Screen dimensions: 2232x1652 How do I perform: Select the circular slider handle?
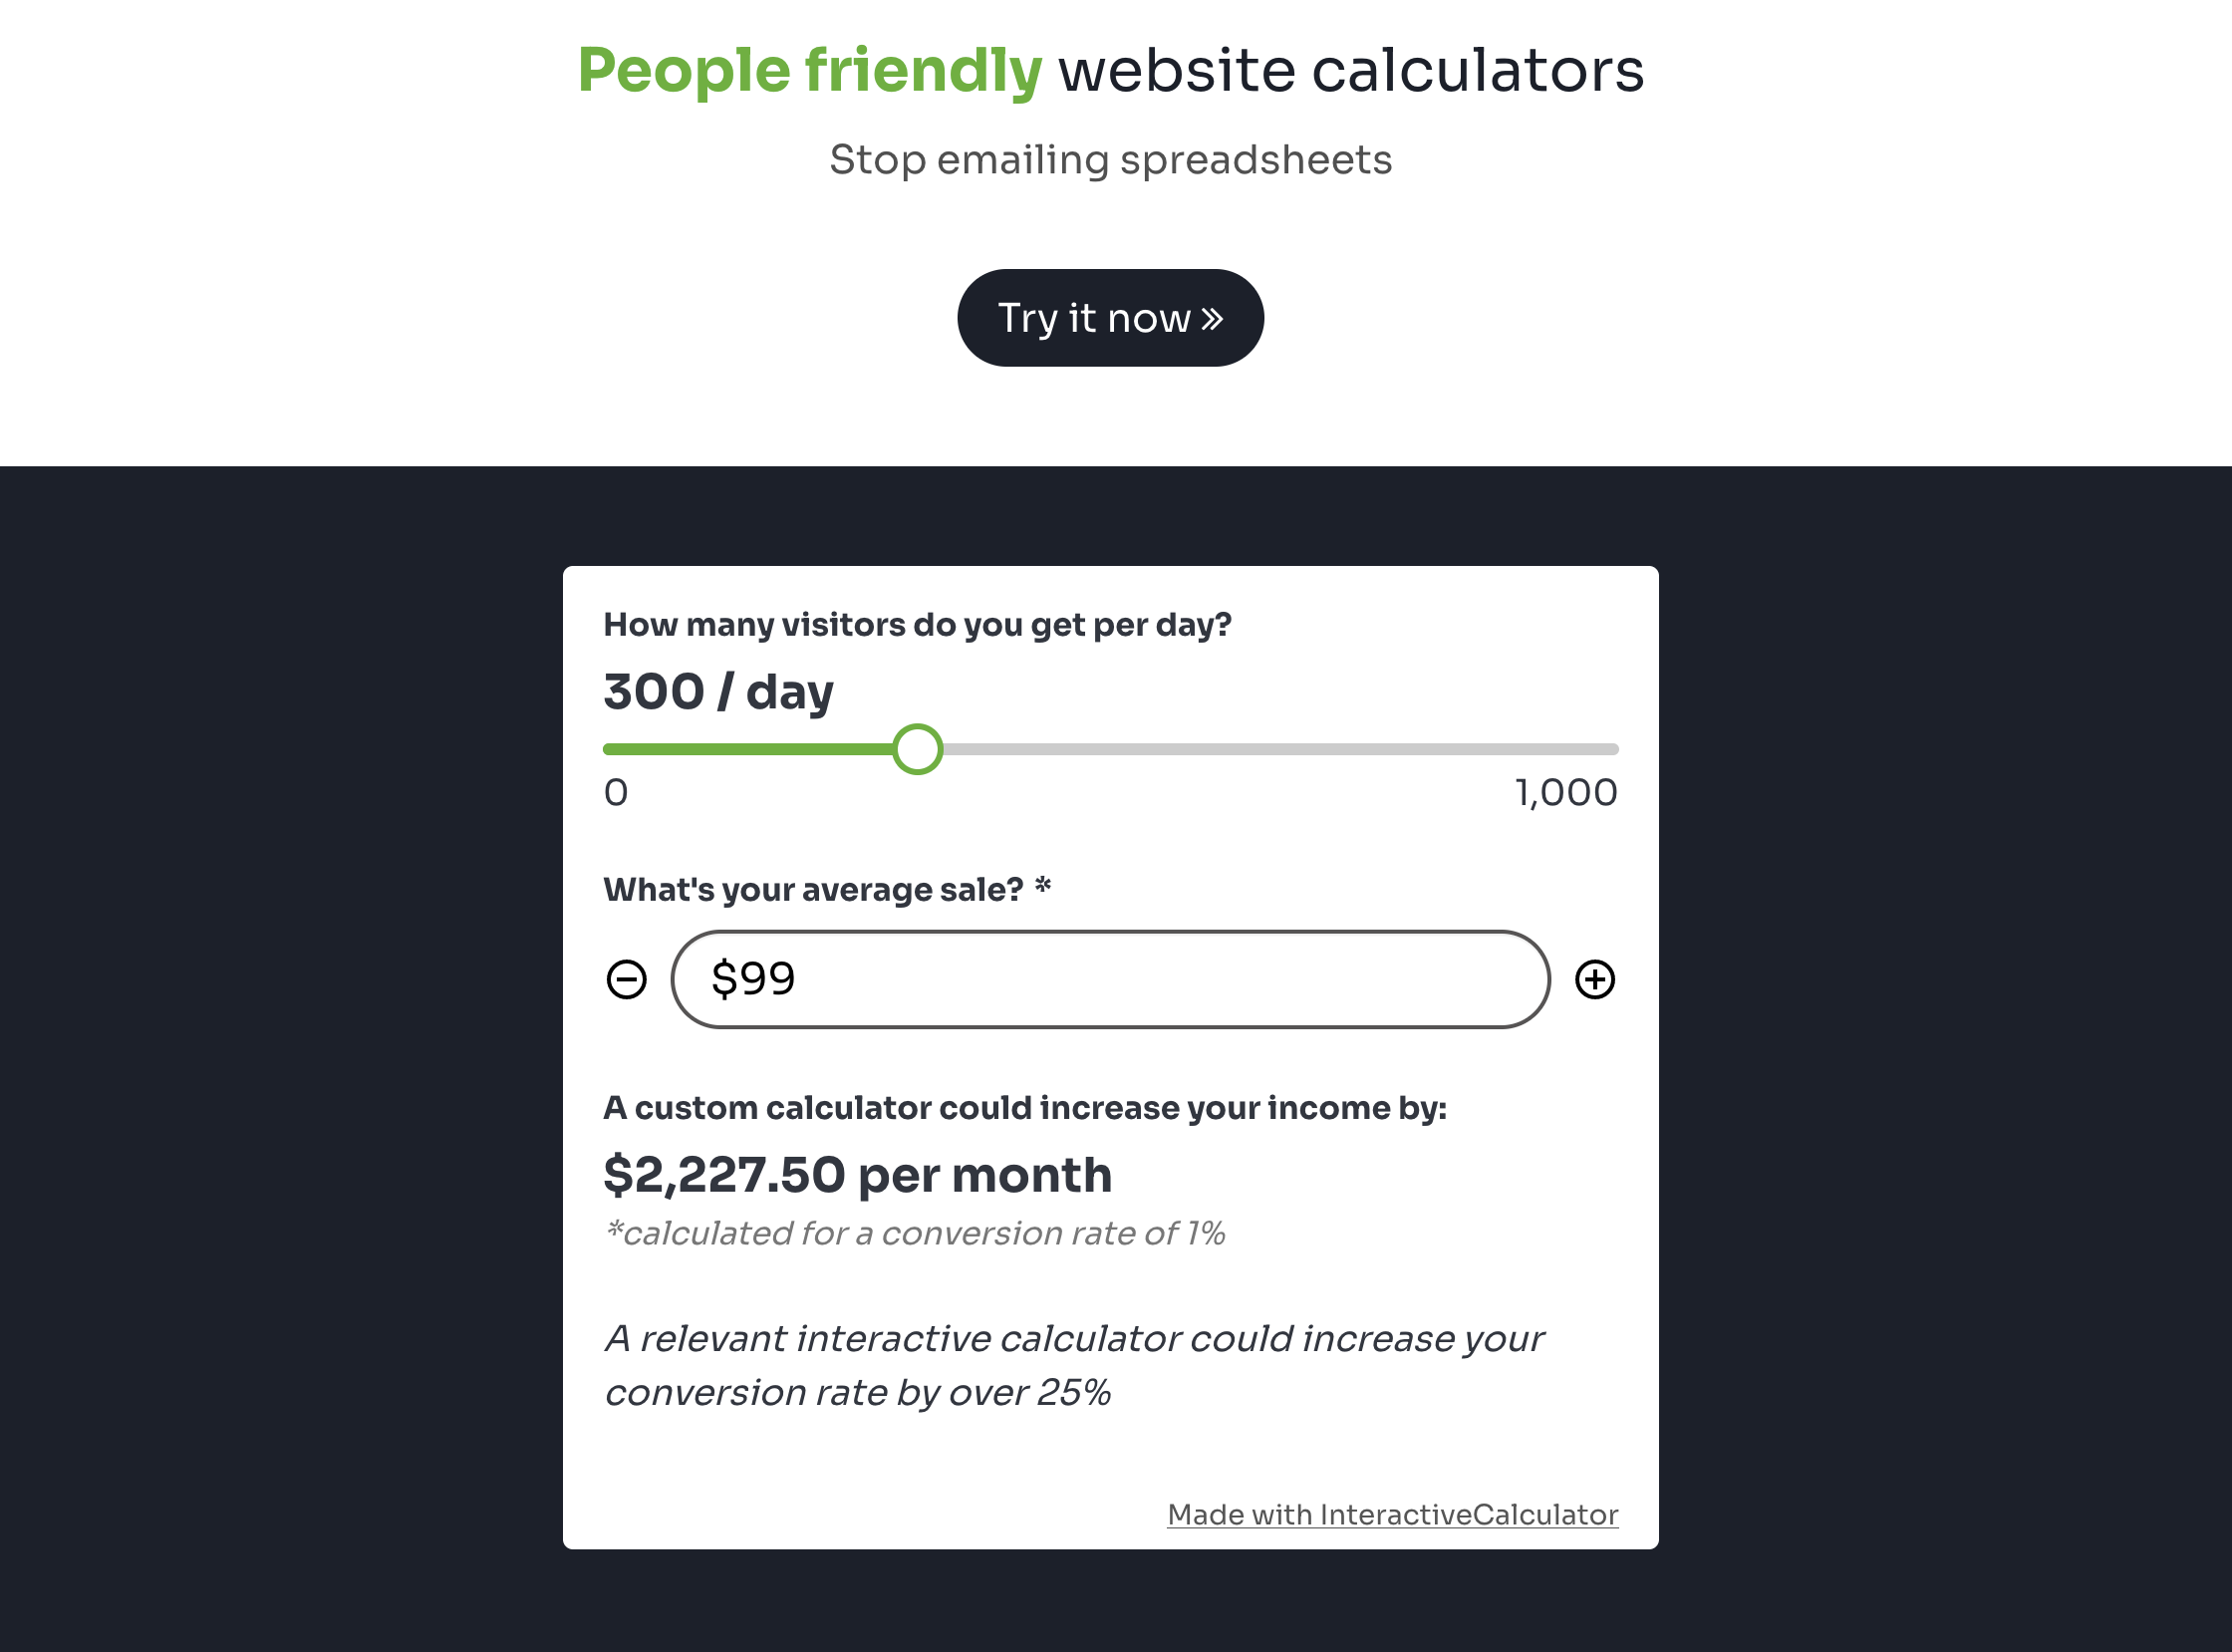[x=917, y=749]
